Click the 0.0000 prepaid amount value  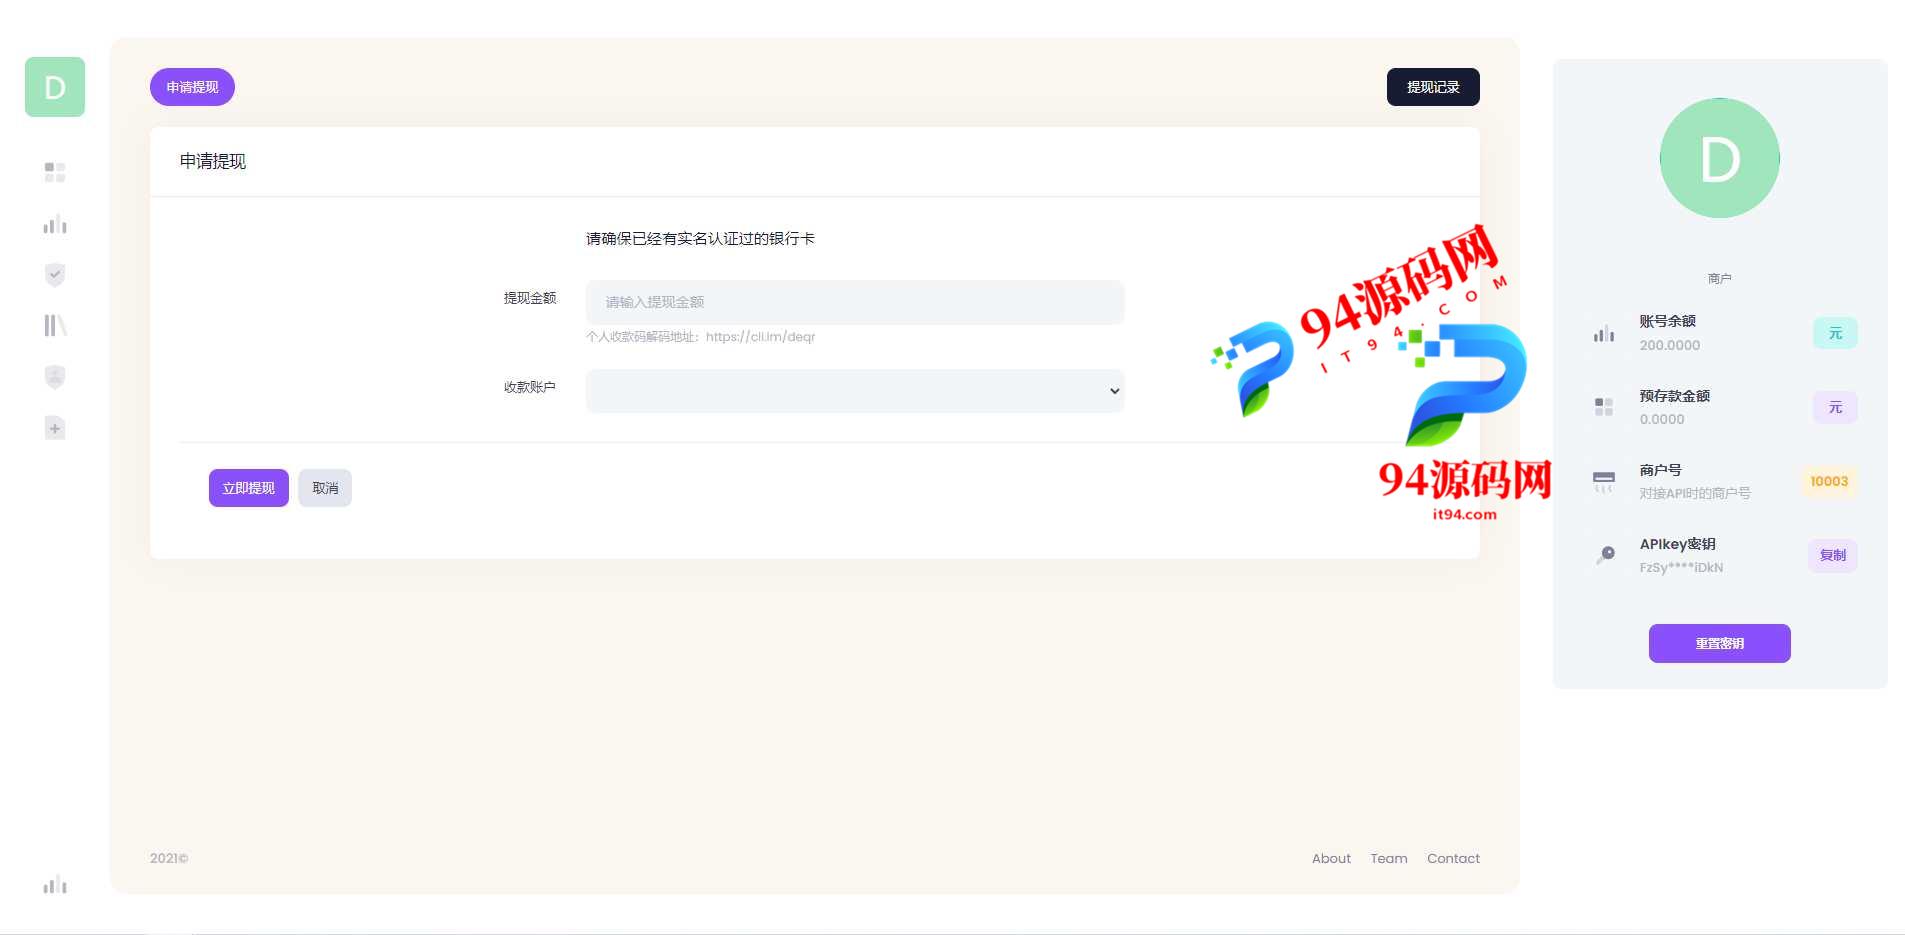coord(1662,419)
